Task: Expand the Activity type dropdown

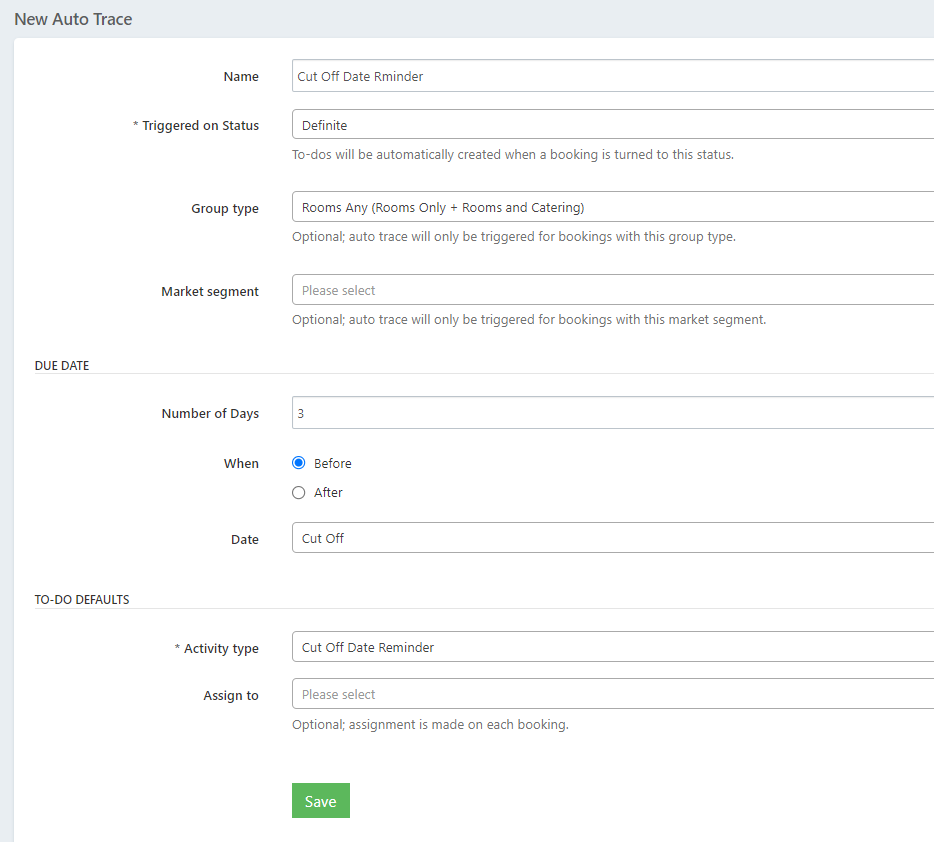Action: (612, 647)
